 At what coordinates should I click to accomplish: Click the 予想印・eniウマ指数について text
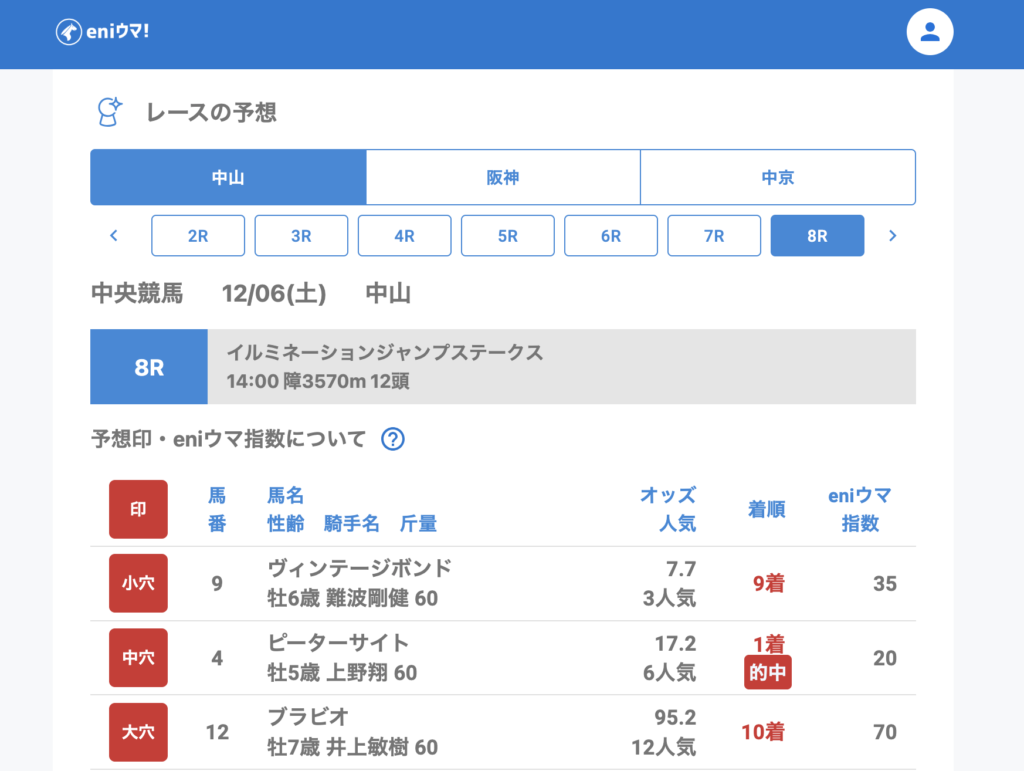pos(229,439)
